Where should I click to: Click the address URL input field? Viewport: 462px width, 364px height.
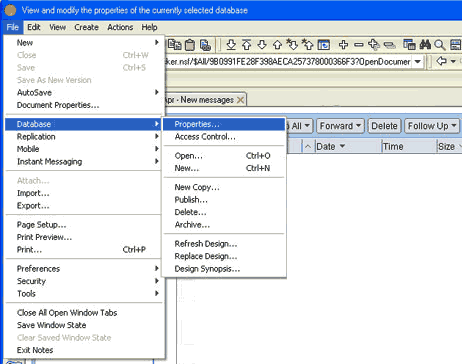click(289, 62)
